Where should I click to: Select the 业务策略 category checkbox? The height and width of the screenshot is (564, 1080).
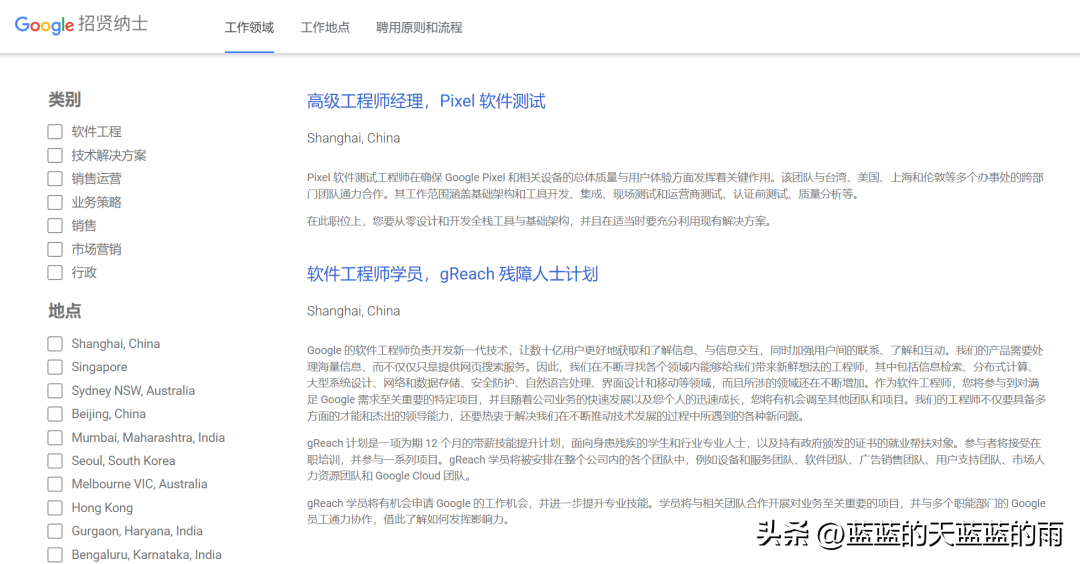[55, 202]
